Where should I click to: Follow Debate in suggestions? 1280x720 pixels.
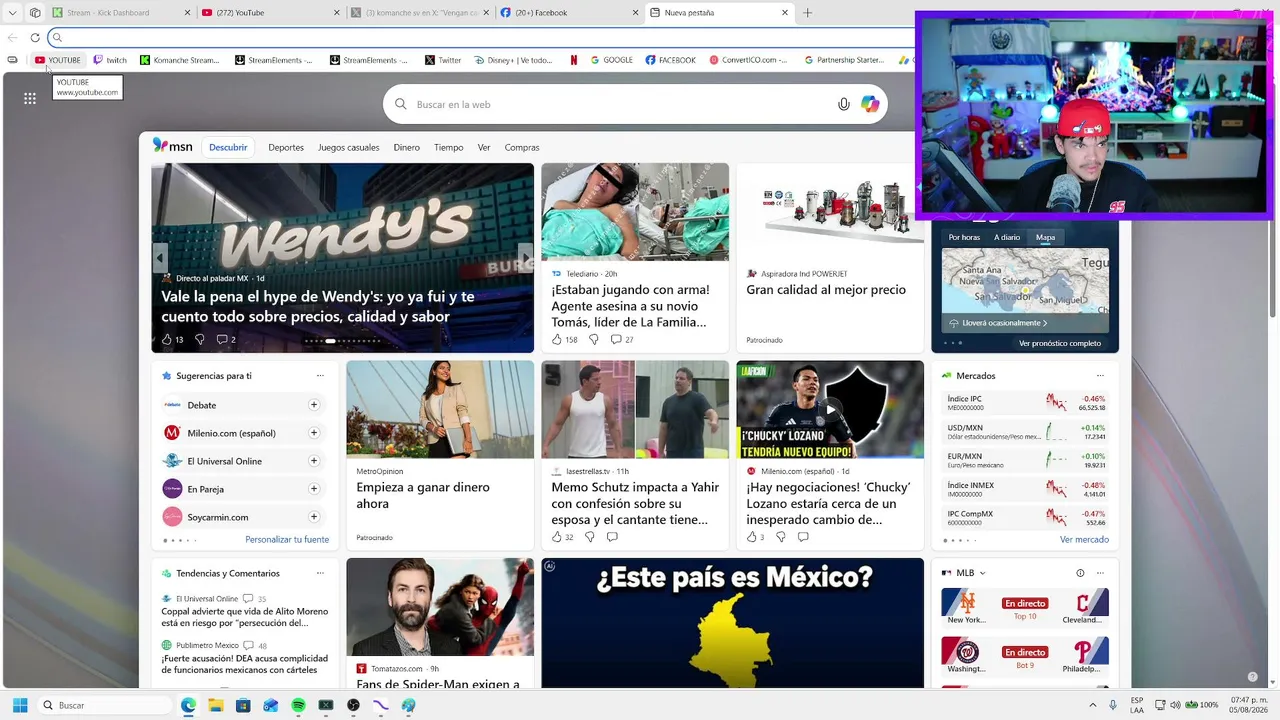(314, 405)
